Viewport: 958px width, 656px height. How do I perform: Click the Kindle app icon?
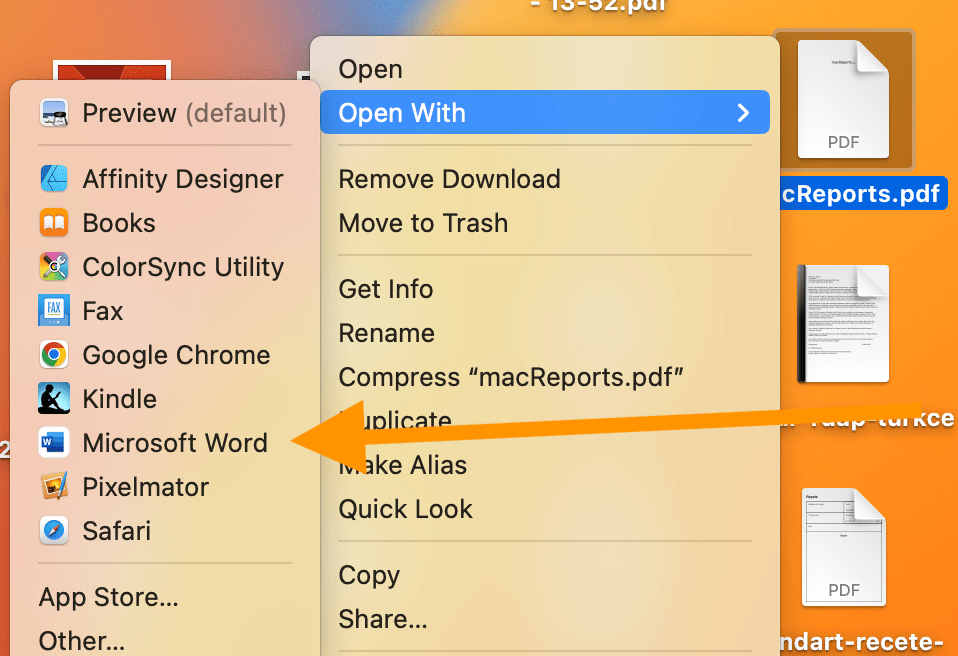tap(53, 400)
